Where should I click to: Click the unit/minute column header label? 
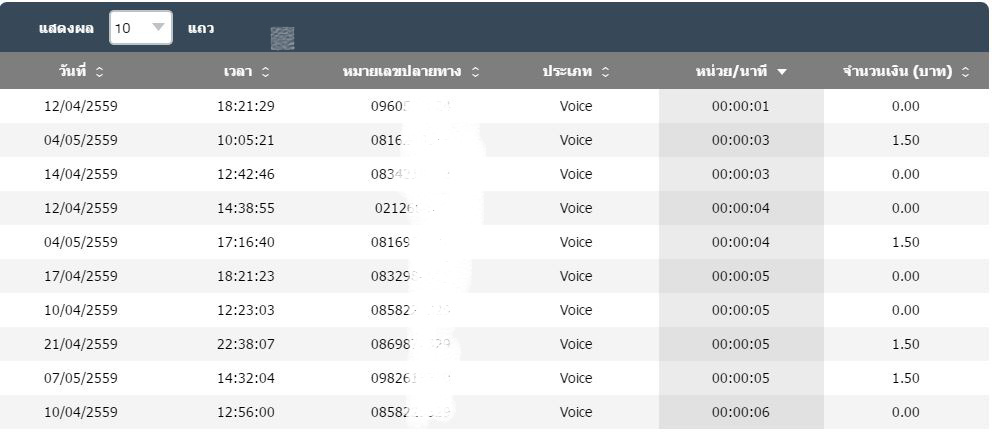pos(731,72)
